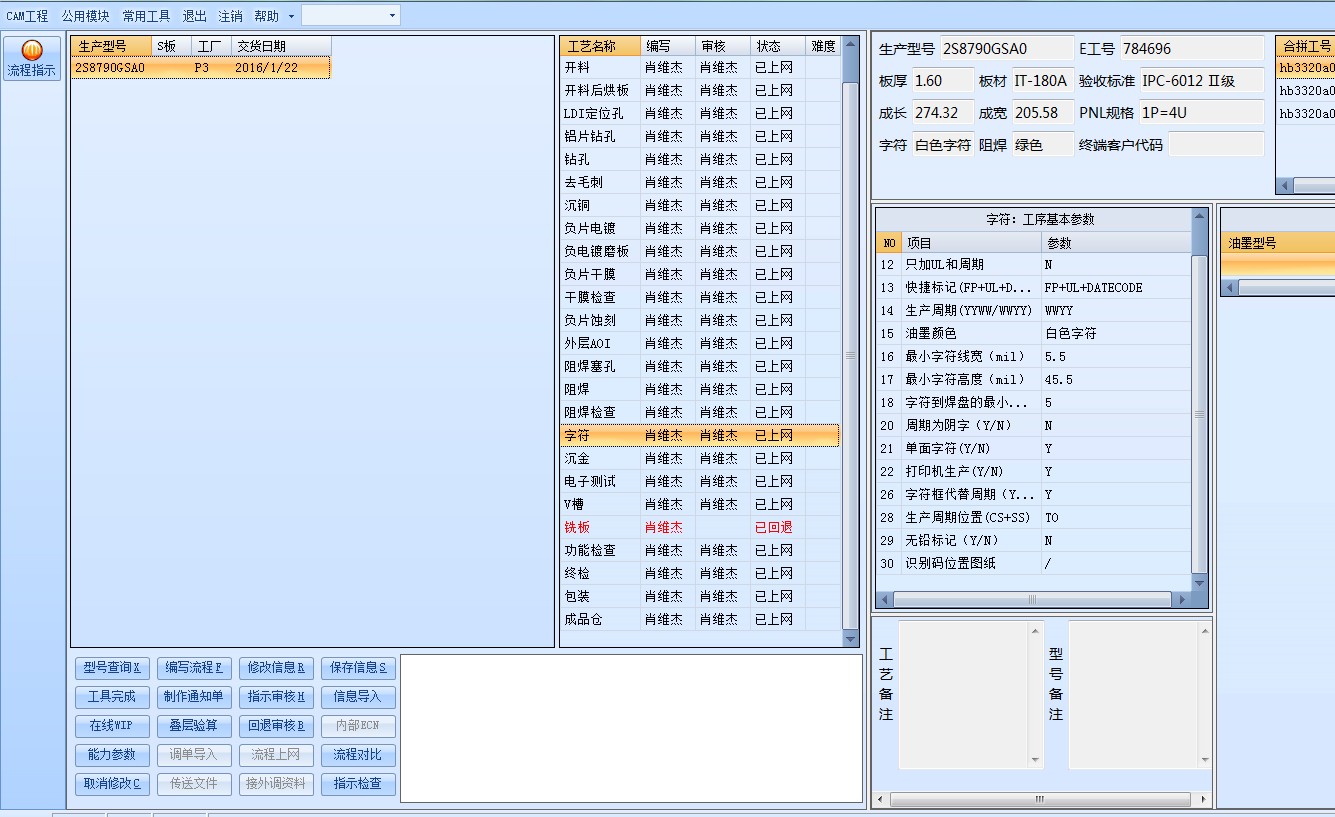Click the E工号 field showing 784696
This screenshot has width=1335, height=817.
tap(1192, 48)
